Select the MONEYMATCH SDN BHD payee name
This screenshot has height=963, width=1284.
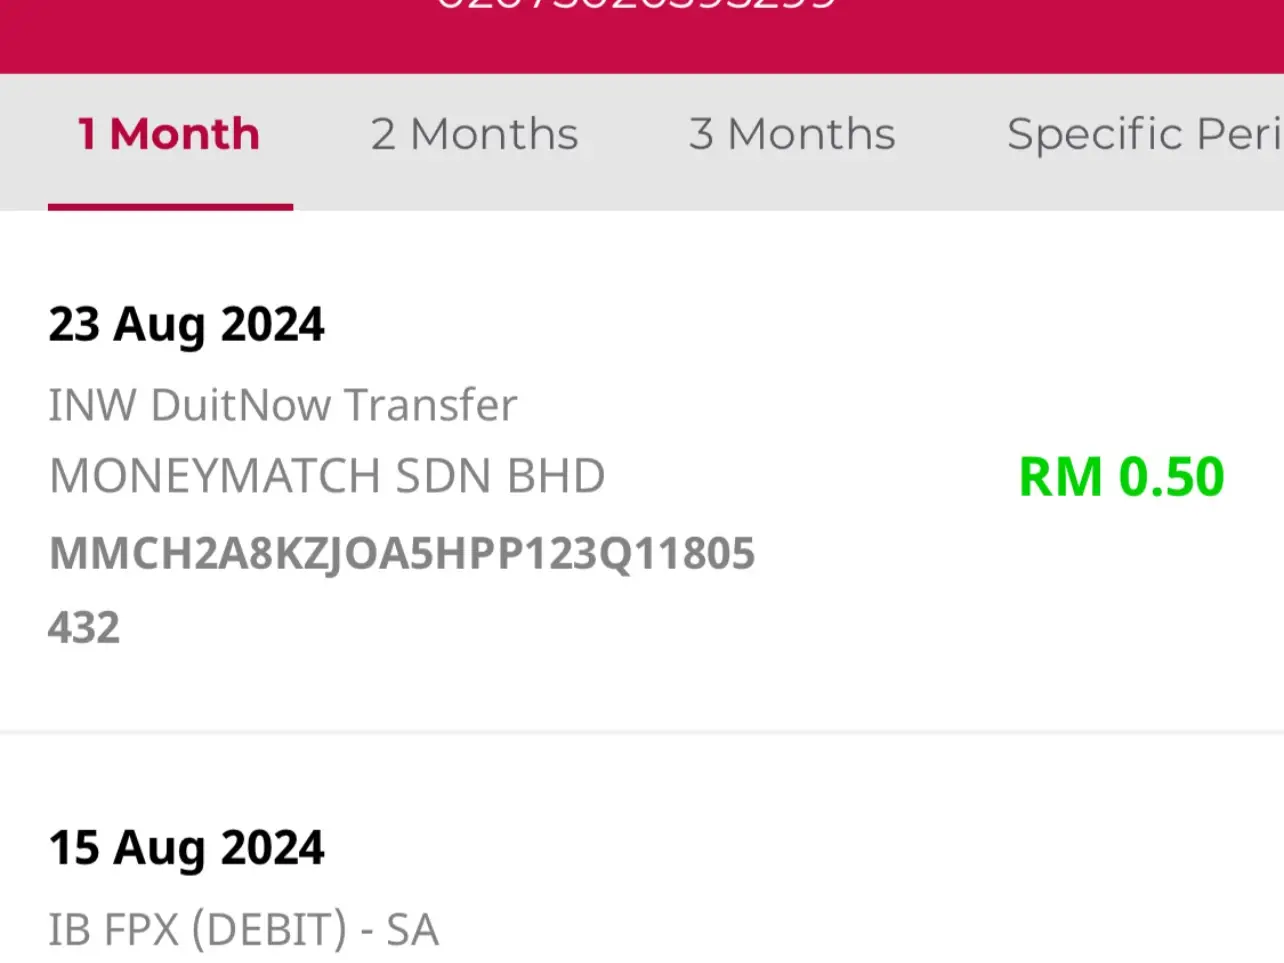click(x=327, y=476)
